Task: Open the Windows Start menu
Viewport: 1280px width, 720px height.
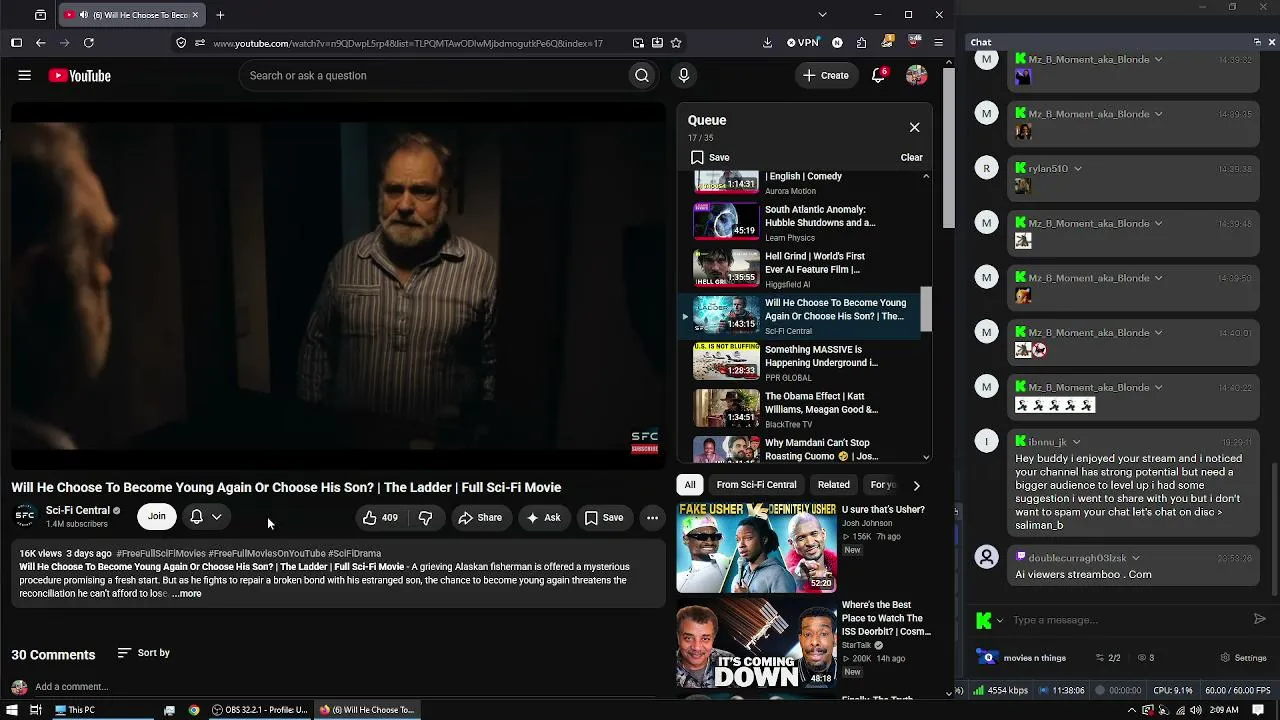Action: click(x=10, y=710)
